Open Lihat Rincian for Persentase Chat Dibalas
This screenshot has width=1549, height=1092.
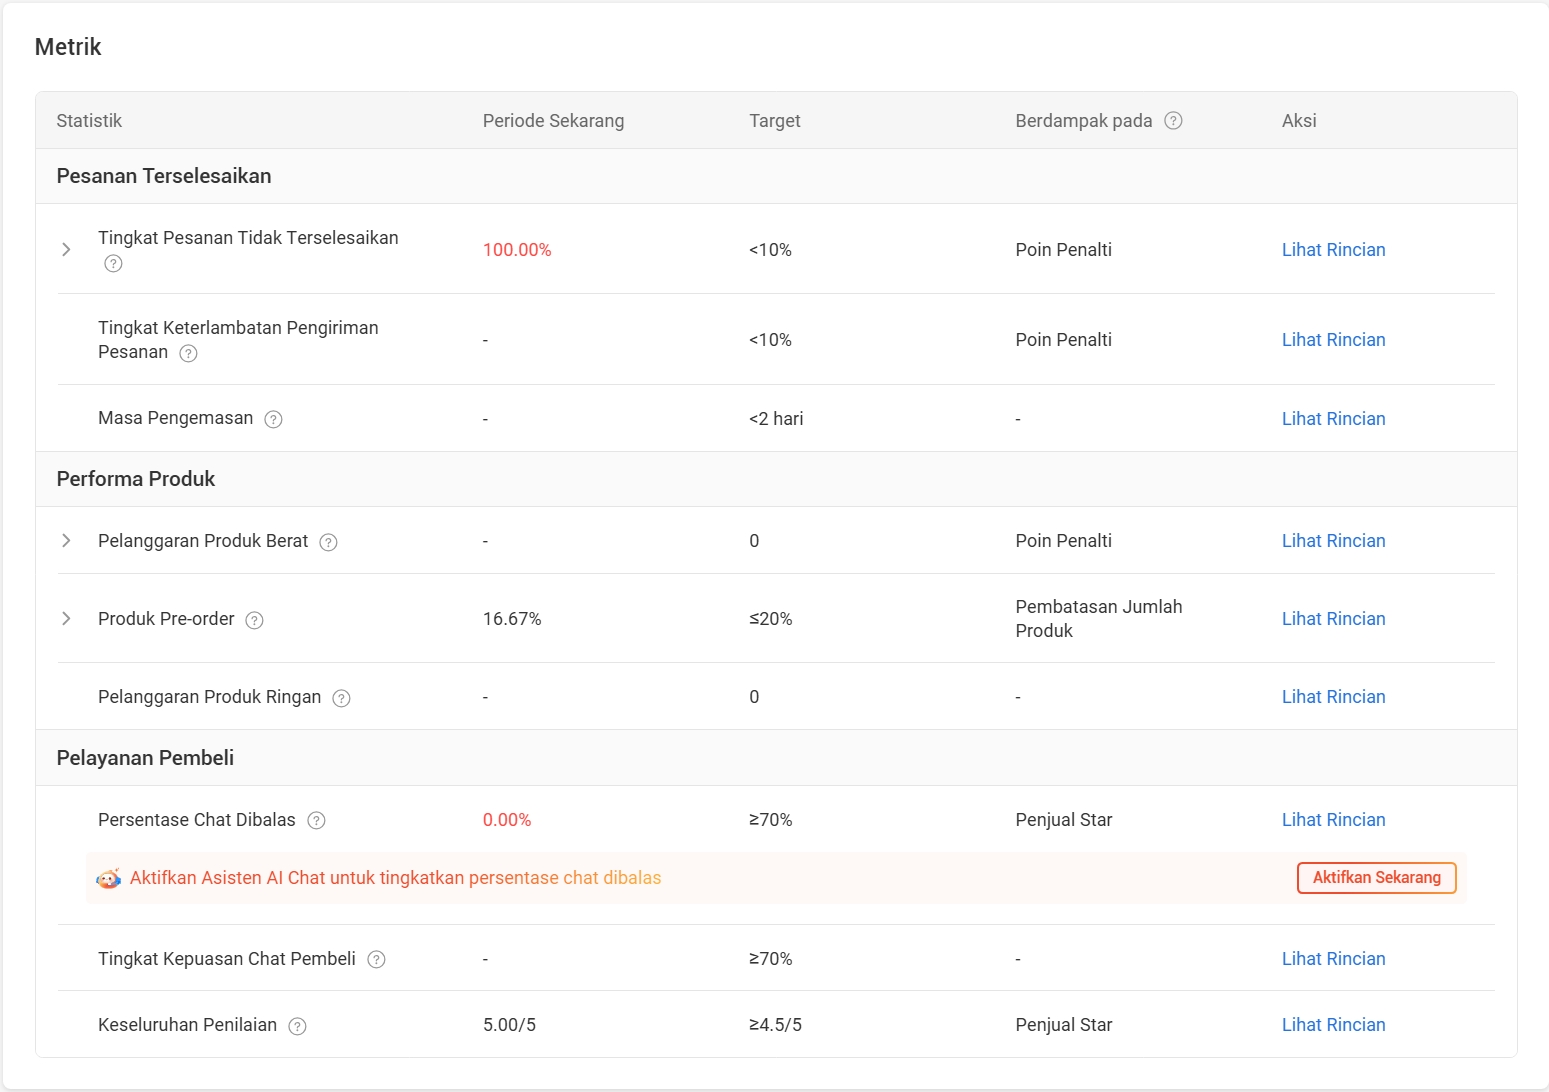(x=1334, y=820)
